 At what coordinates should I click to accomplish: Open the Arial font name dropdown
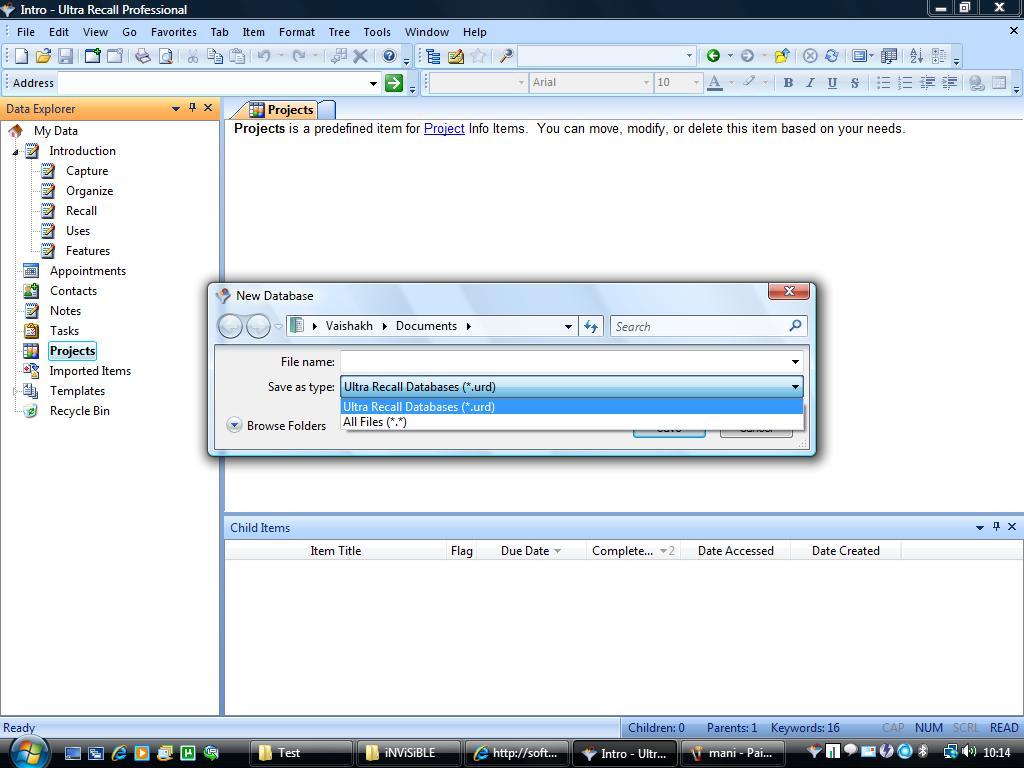646,82
